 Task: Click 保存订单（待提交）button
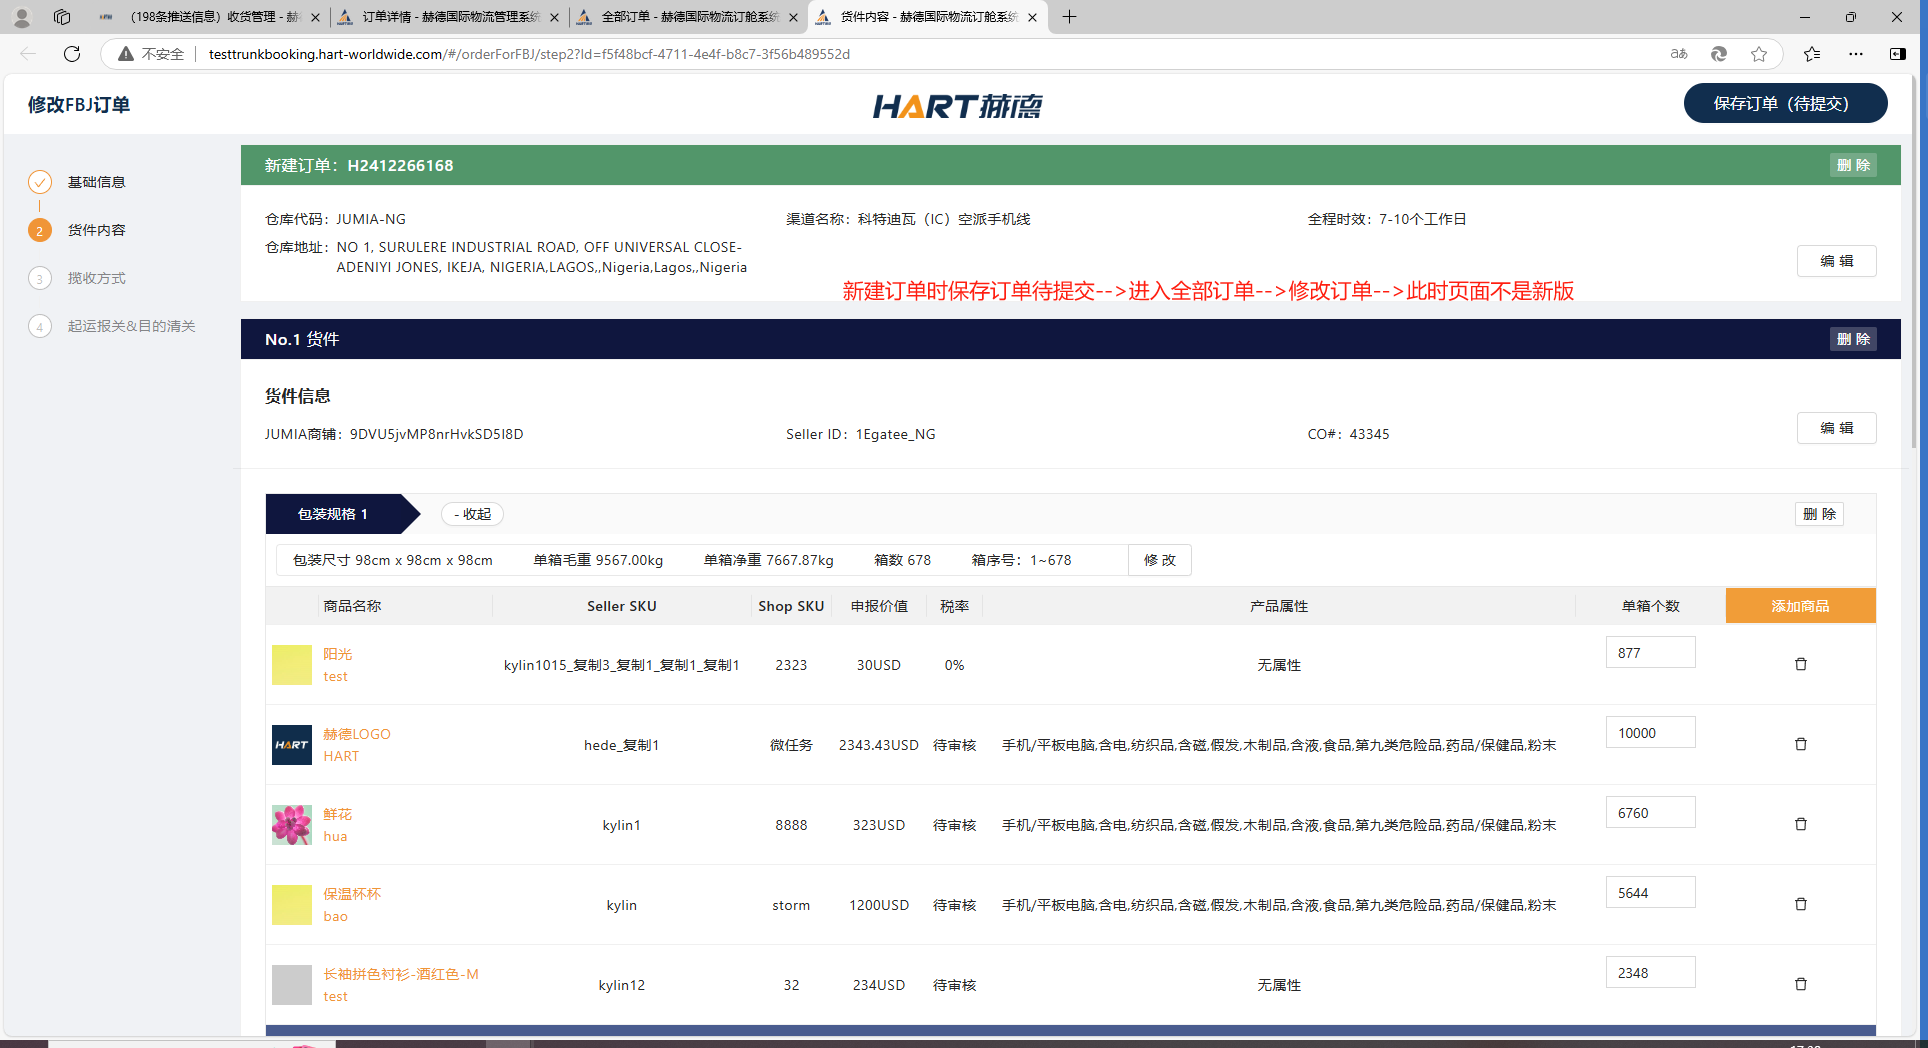click(1785, 104)
